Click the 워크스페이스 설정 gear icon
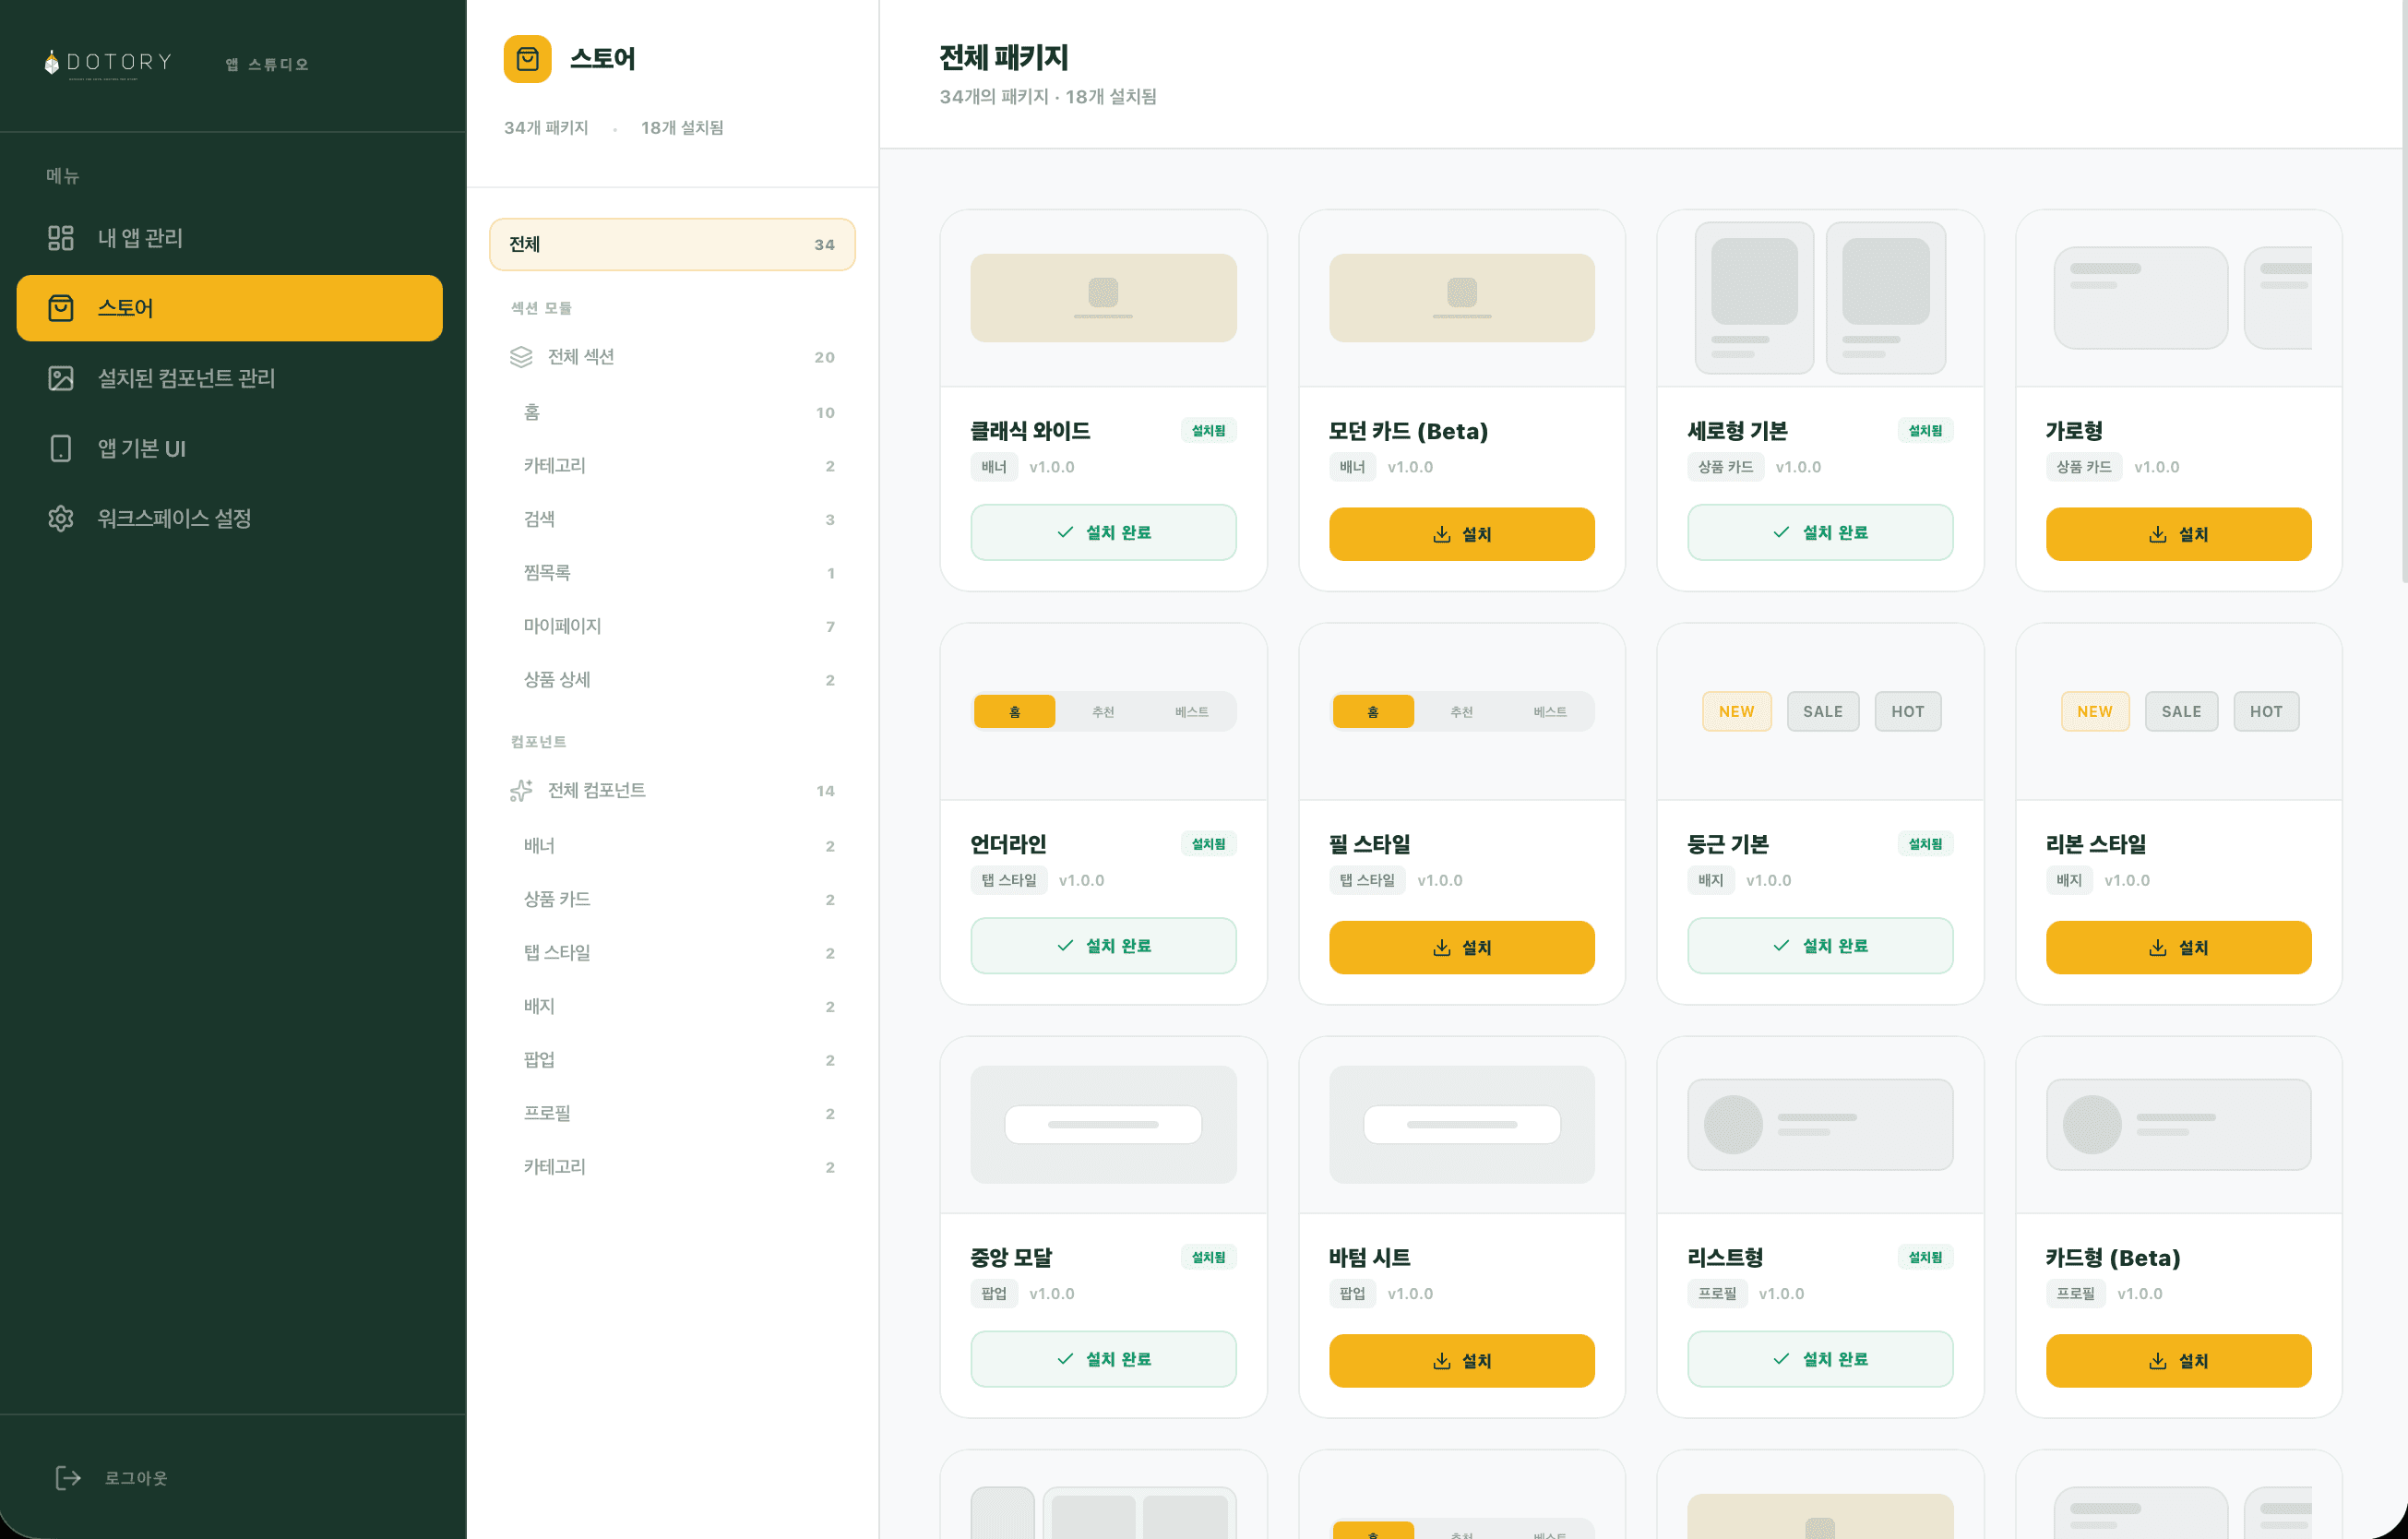The image size is (2408, 1539). click(x=61, y=518)
